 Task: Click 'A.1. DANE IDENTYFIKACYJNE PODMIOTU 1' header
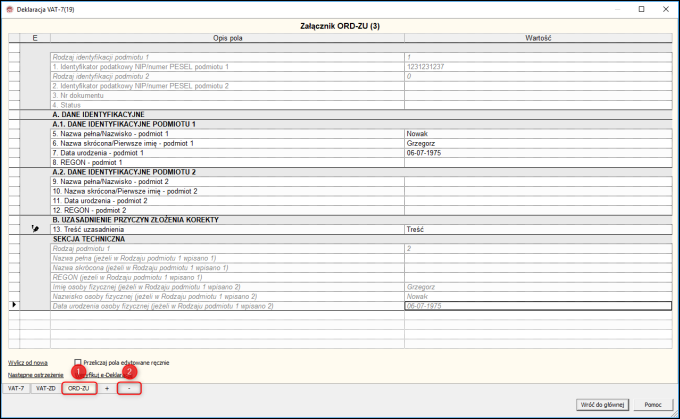124,124
